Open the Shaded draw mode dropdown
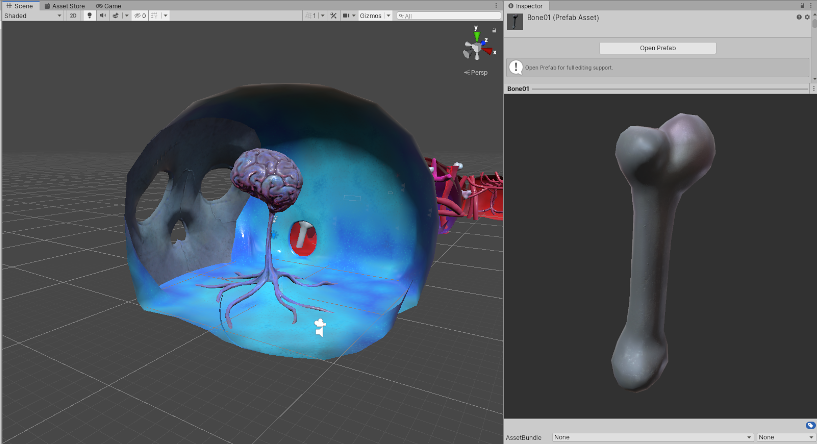The height and width of the screenshot is (444, 817). pyautogui.click(x=32, y=16)
